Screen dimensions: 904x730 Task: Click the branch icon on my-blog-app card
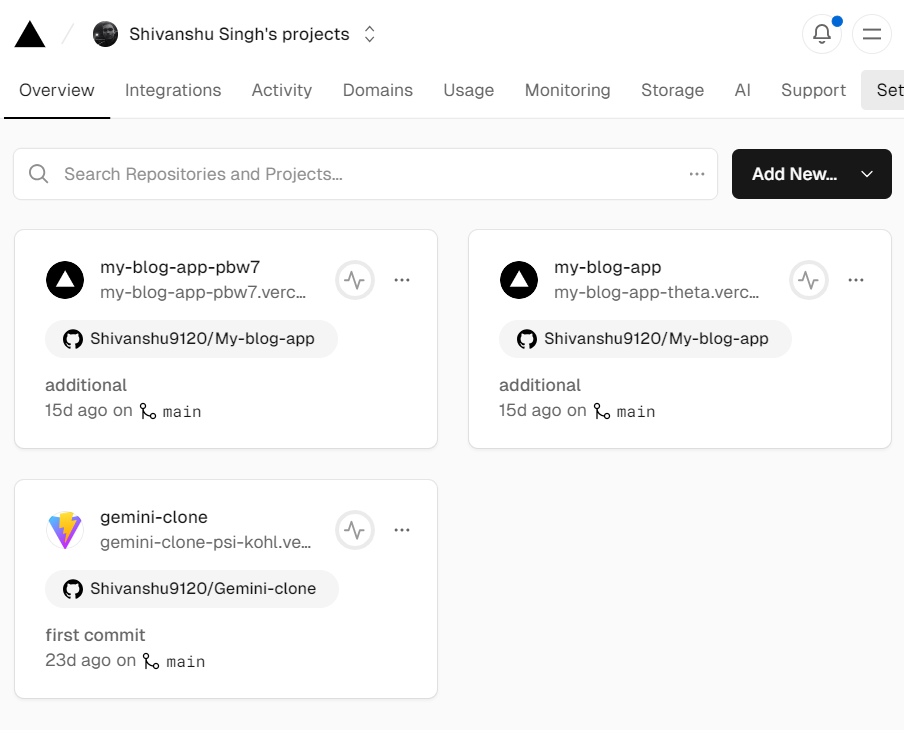(x=602, y=411)
